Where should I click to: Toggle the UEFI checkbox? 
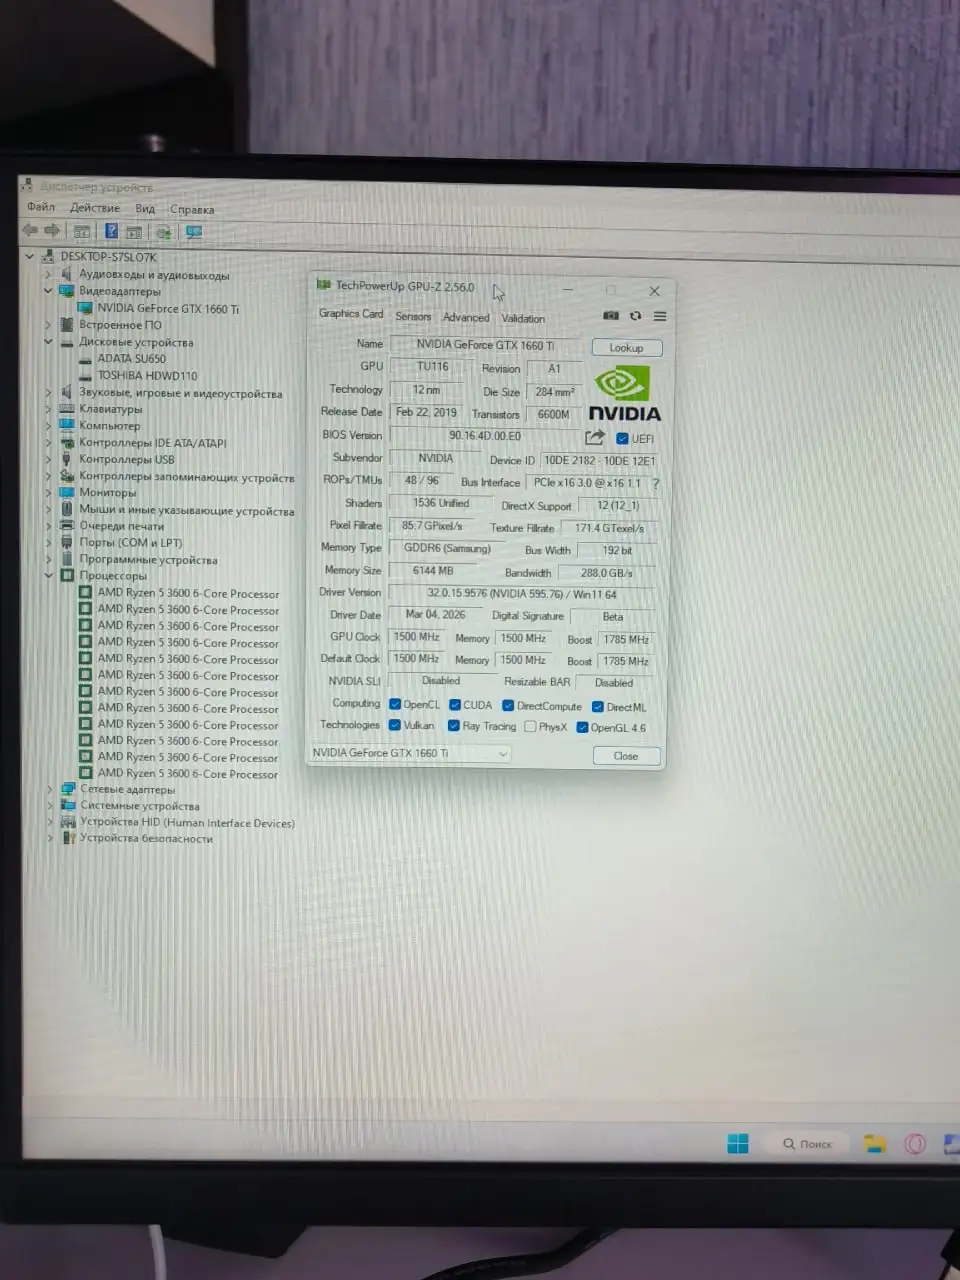(x=622, y=439)
